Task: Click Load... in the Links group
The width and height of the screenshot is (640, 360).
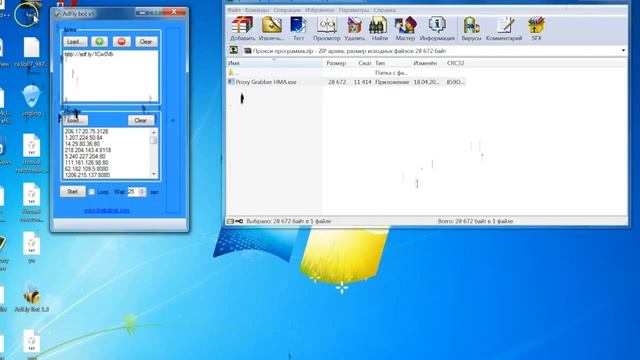Action: [x=76, y=42]
